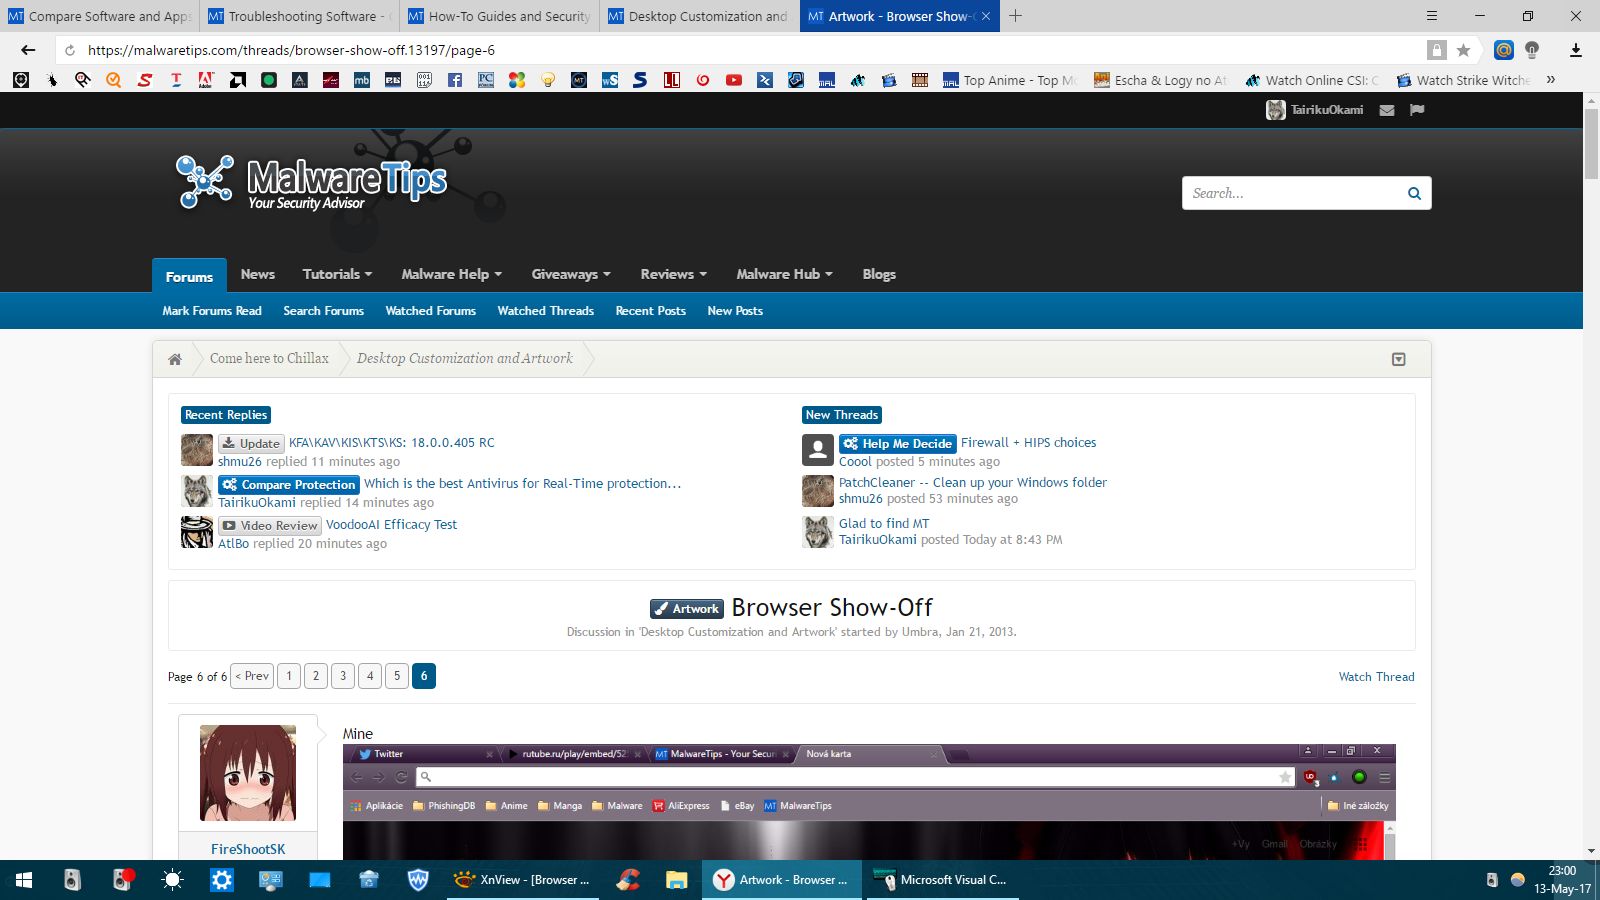This screenshot has width=1600, height=900.
Task: Expand the Reviews dropdown menu
Action: pos(673,274)
